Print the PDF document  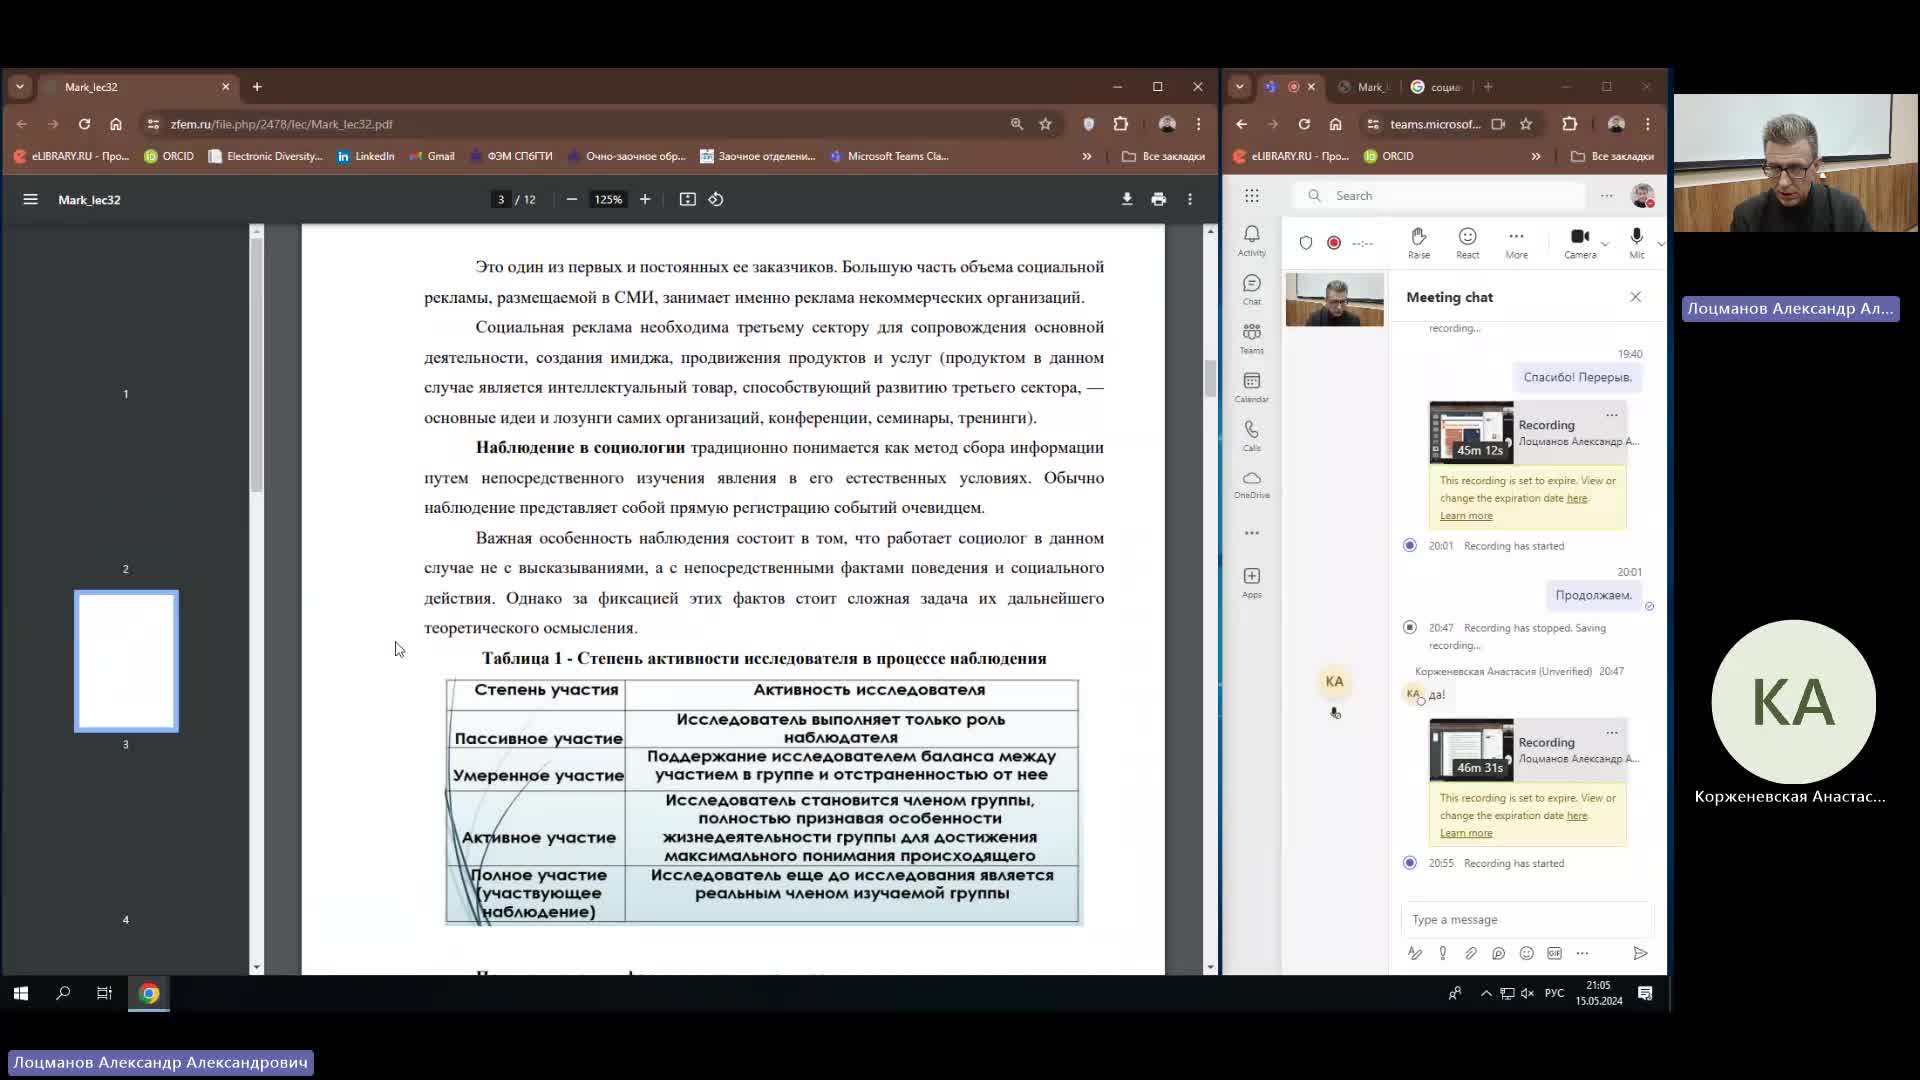tap(1158, 199)
